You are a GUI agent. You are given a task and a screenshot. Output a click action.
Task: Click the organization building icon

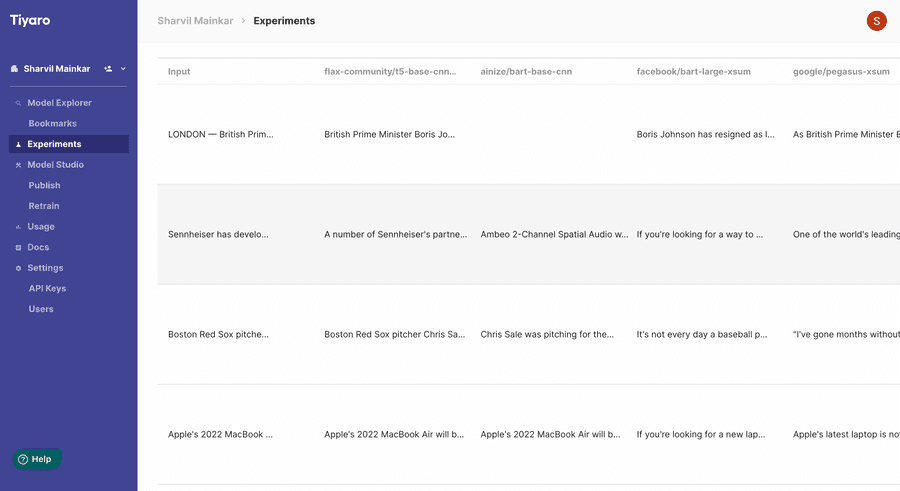coord(14,69)
